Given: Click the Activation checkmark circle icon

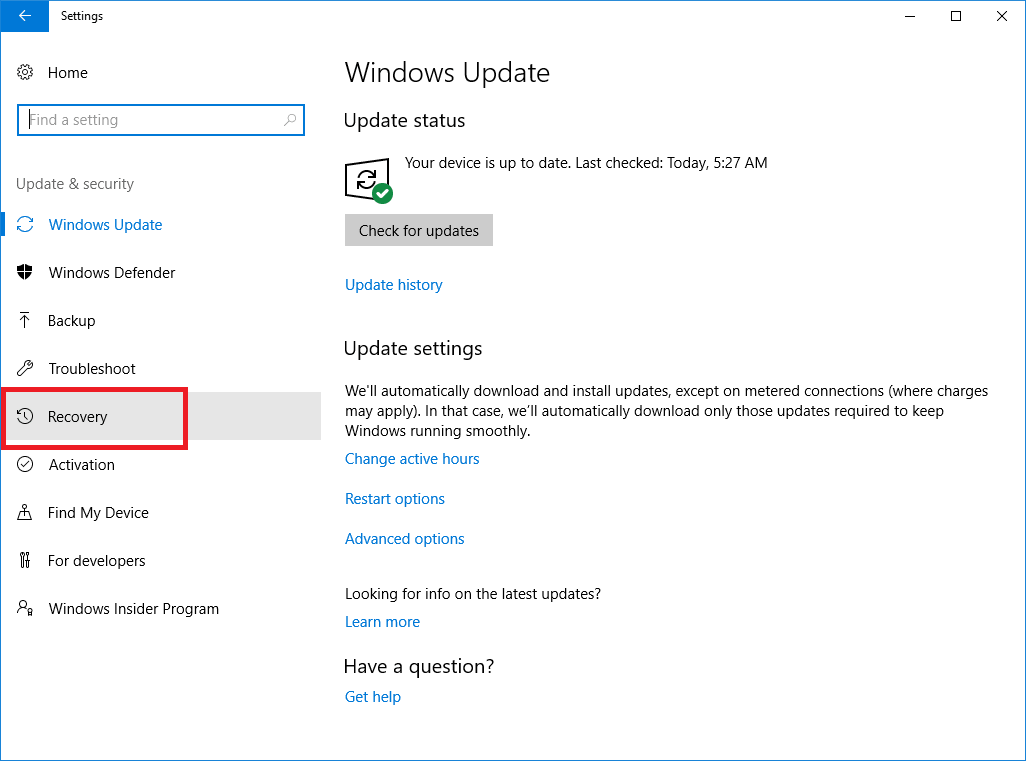Looking at the screenshot, I should 26,465.
